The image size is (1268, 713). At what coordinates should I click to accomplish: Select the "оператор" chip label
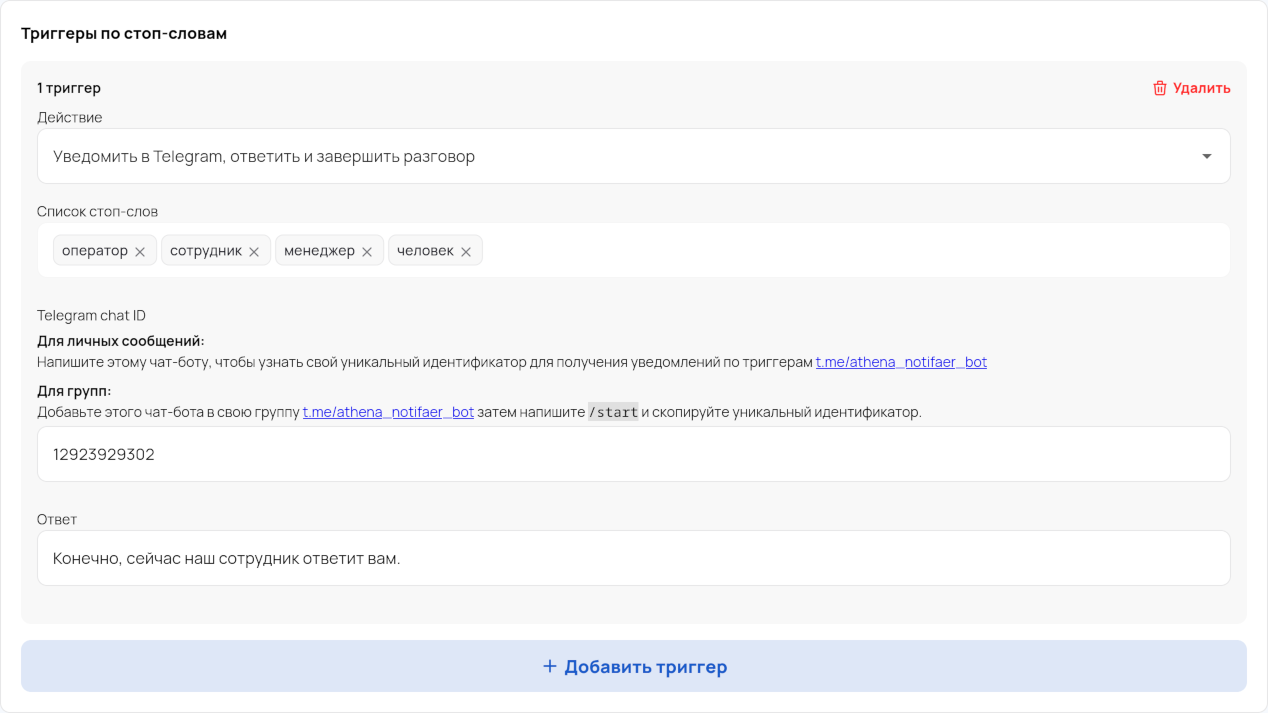tap(95, 251)
